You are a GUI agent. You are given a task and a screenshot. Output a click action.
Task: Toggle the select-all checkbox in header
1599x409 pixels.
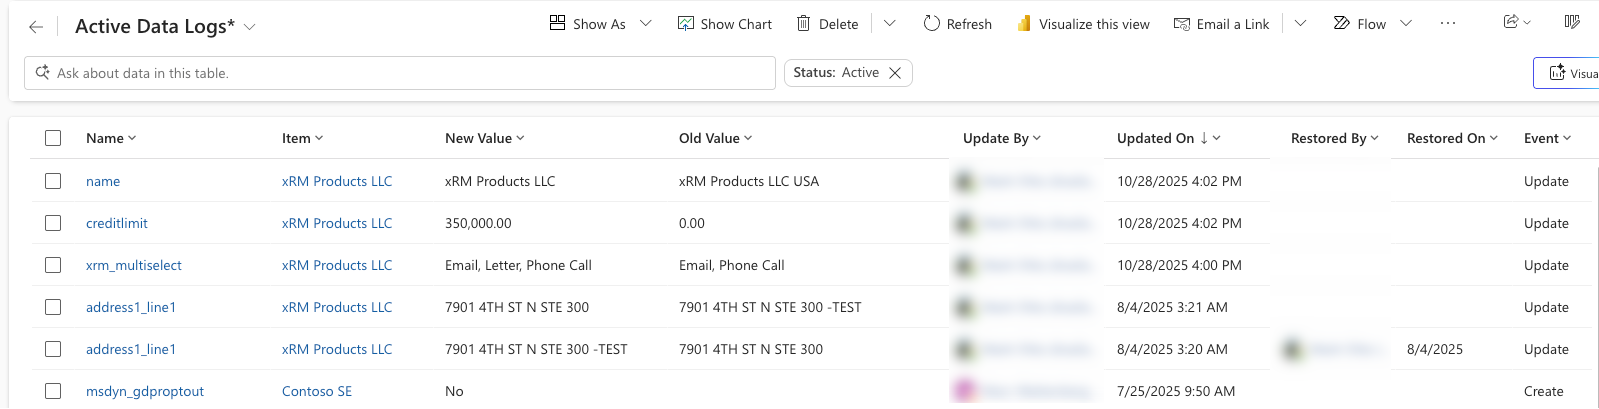[x=53, y=138]
